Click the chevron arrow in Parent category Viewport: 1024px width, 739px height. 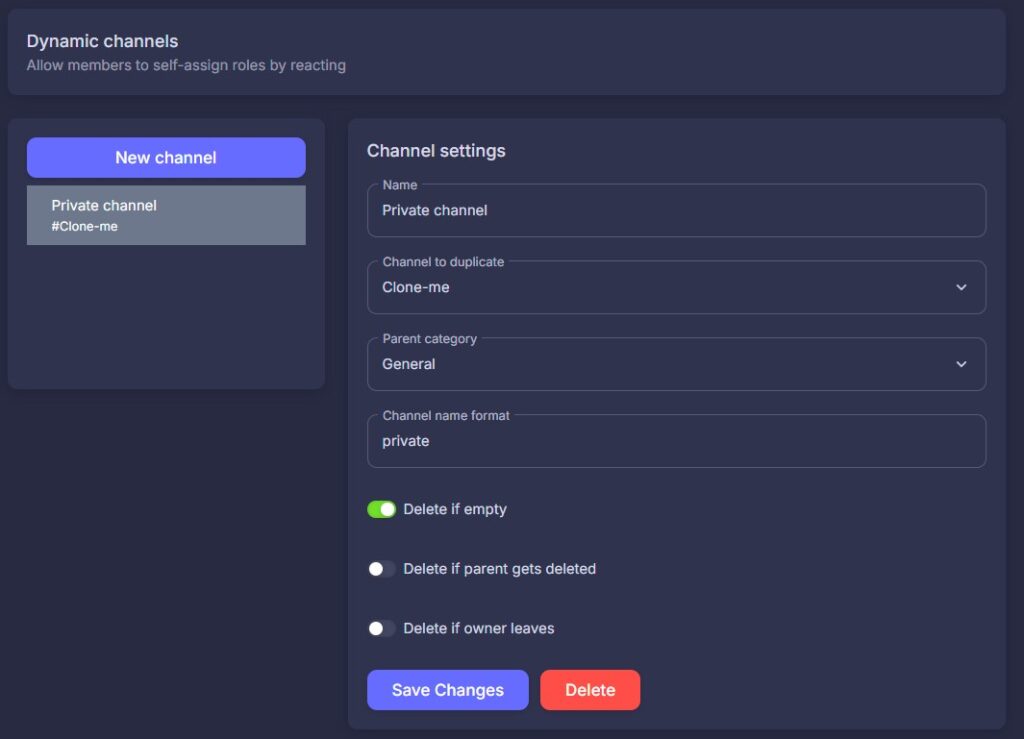coord(961,365)
